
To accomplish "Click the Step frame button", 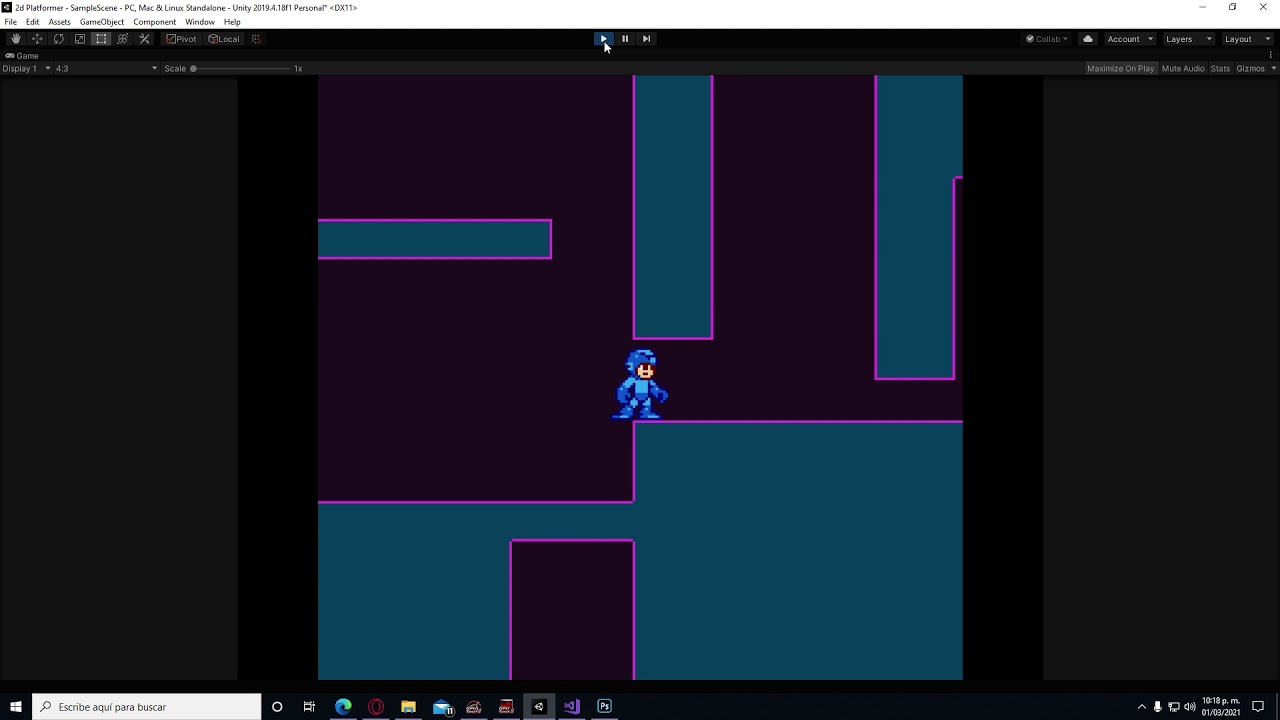I will pos(646,39).
